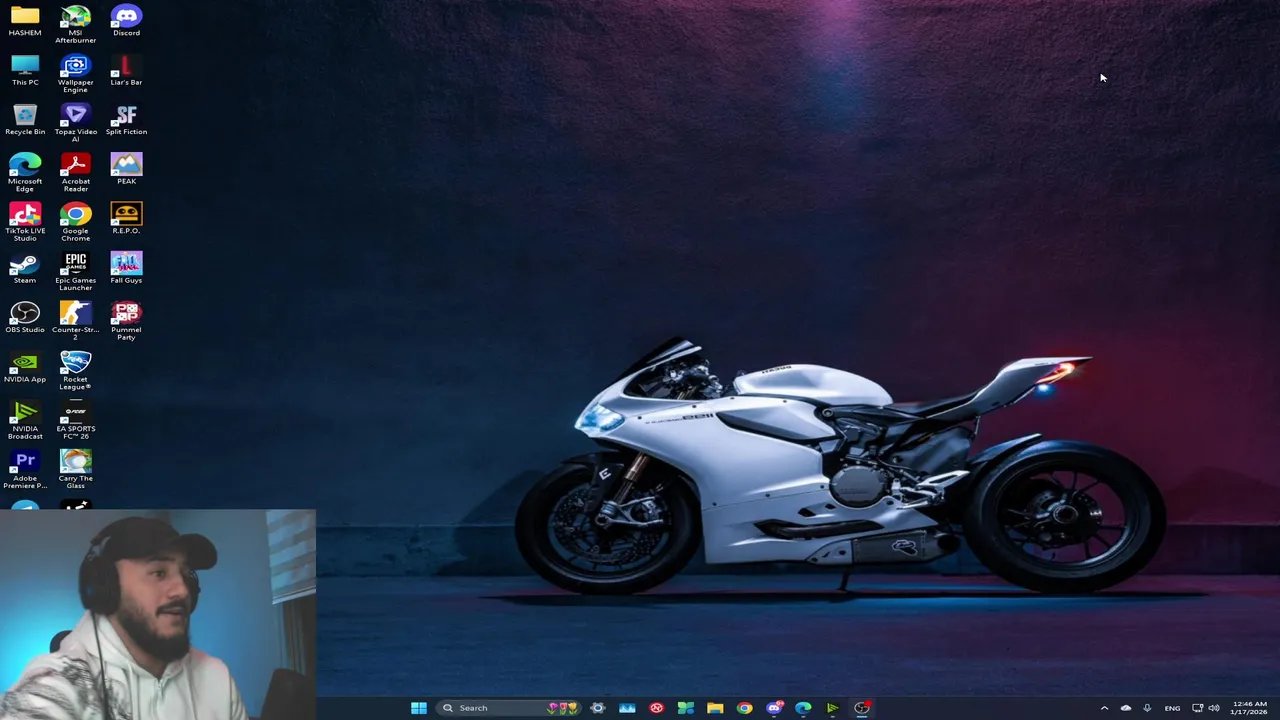Select the Liar's Bar game shortcut
1280x720 pixels.
click(x=126, y=71)
